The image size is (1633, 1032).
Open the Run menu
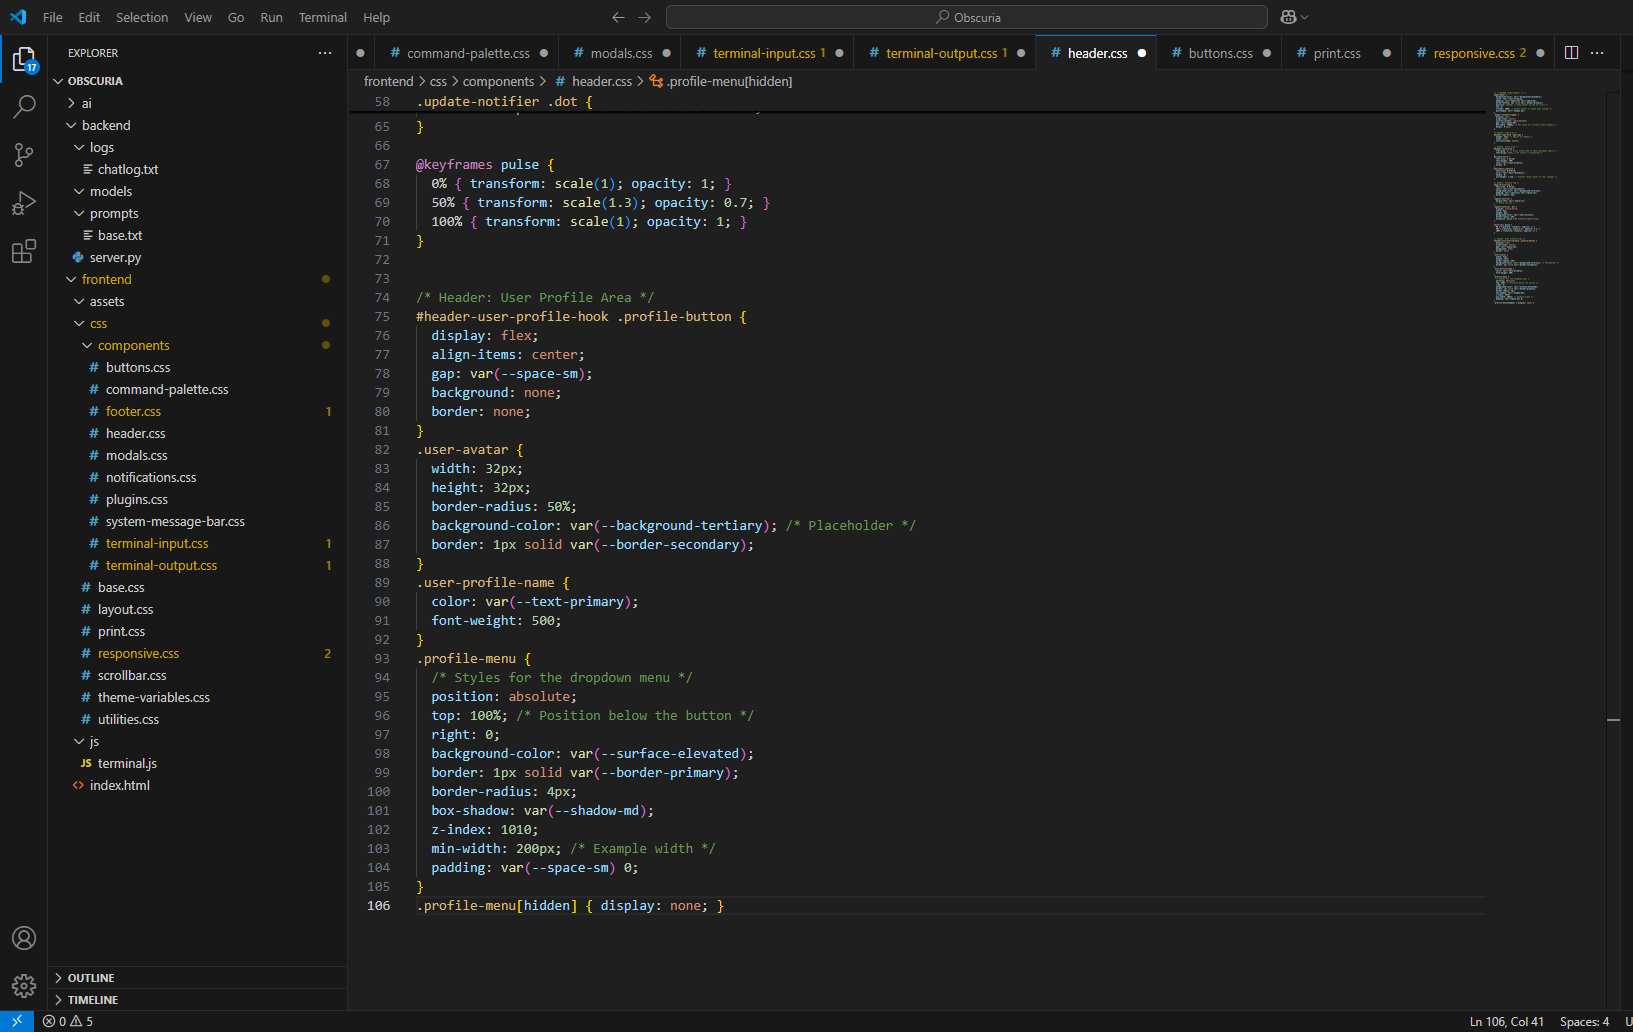[x=271, y=17]
